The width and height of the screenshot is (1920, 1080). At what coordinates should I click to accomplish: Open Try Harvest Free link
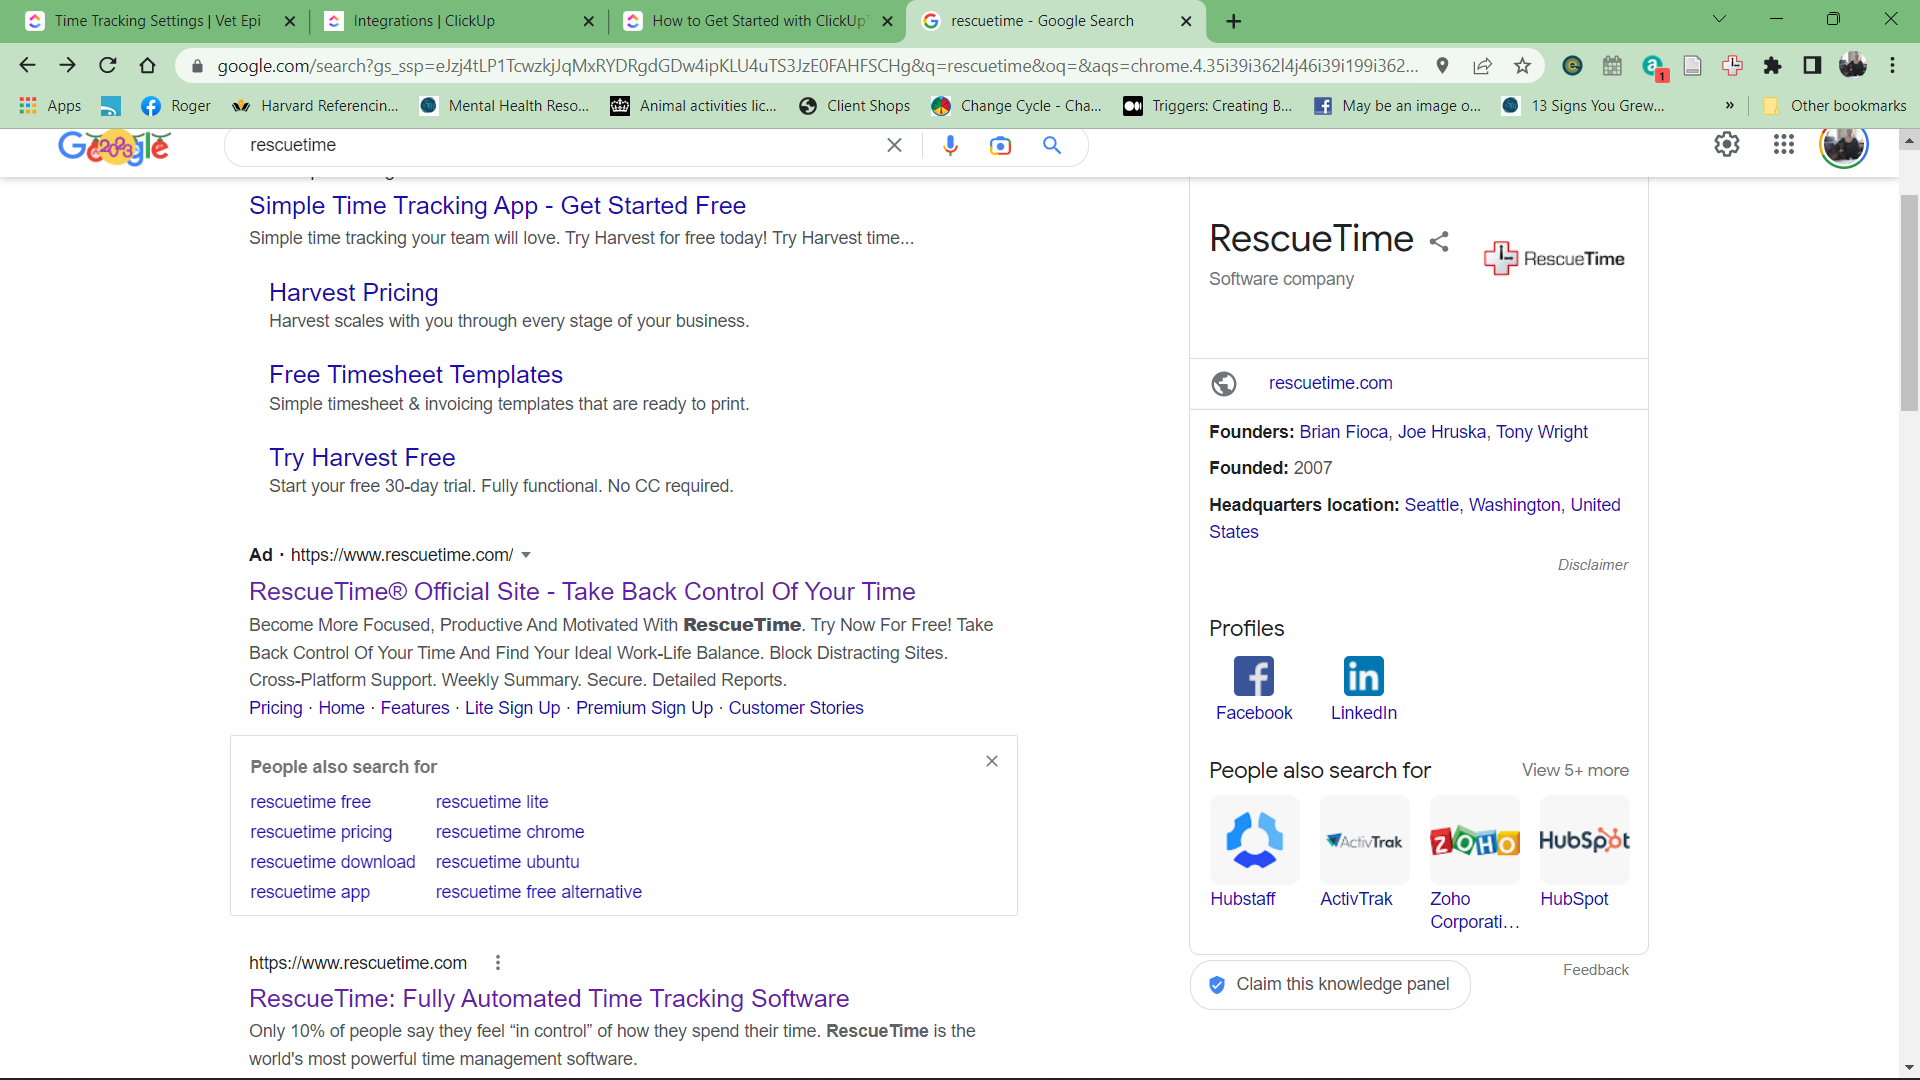[x=361, y=457]
